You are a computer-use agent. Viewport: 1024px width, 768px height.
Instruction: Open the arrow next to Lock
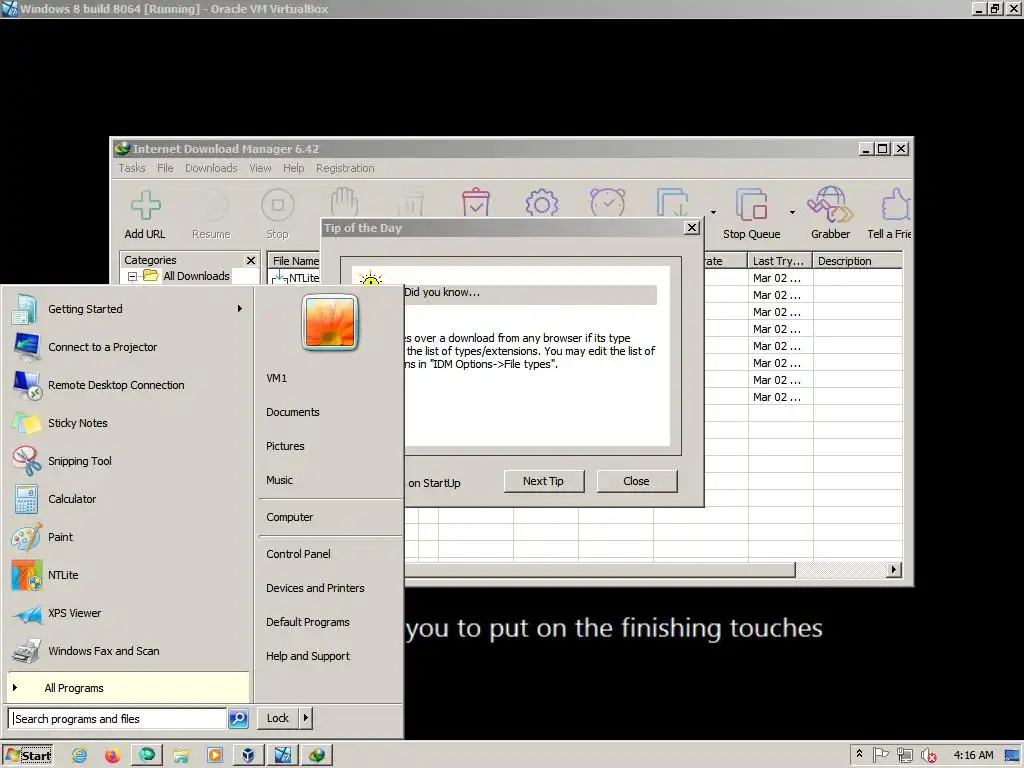tap(306, 718)
